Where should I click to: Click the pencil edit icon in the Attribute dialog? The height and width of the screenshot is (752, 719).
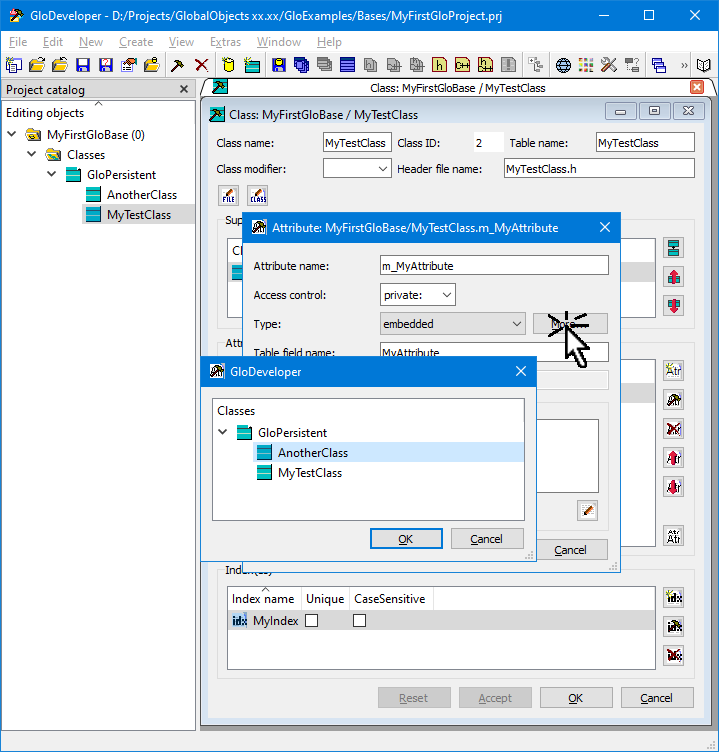[x=588, y=511]
